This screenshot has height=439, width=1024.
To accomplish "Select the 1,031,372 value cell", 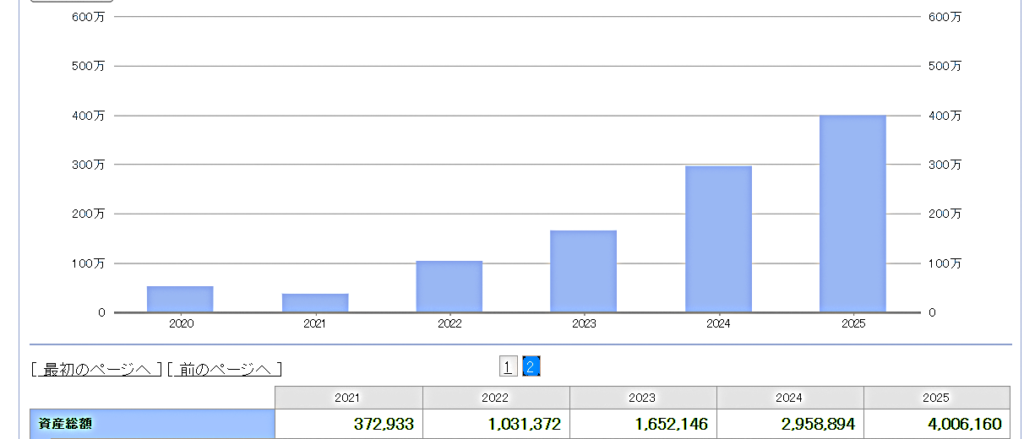I will tap(495, 424).
